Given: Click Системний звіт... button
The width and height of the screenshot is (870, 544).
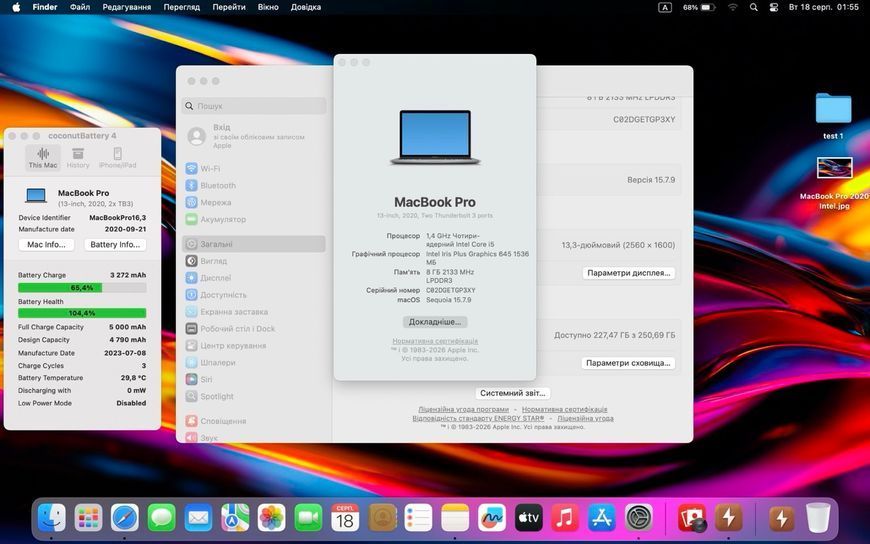Looking at the screenshot, I should [x=512, y=392].
